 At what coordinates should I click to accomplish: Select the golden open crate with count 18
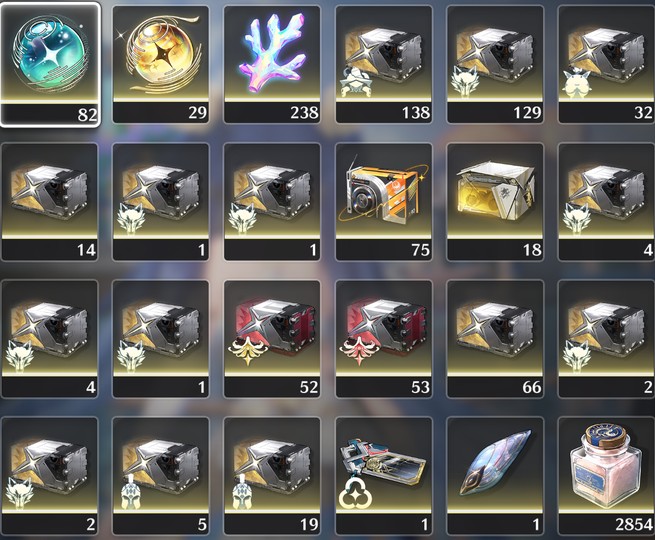[495, 202]
